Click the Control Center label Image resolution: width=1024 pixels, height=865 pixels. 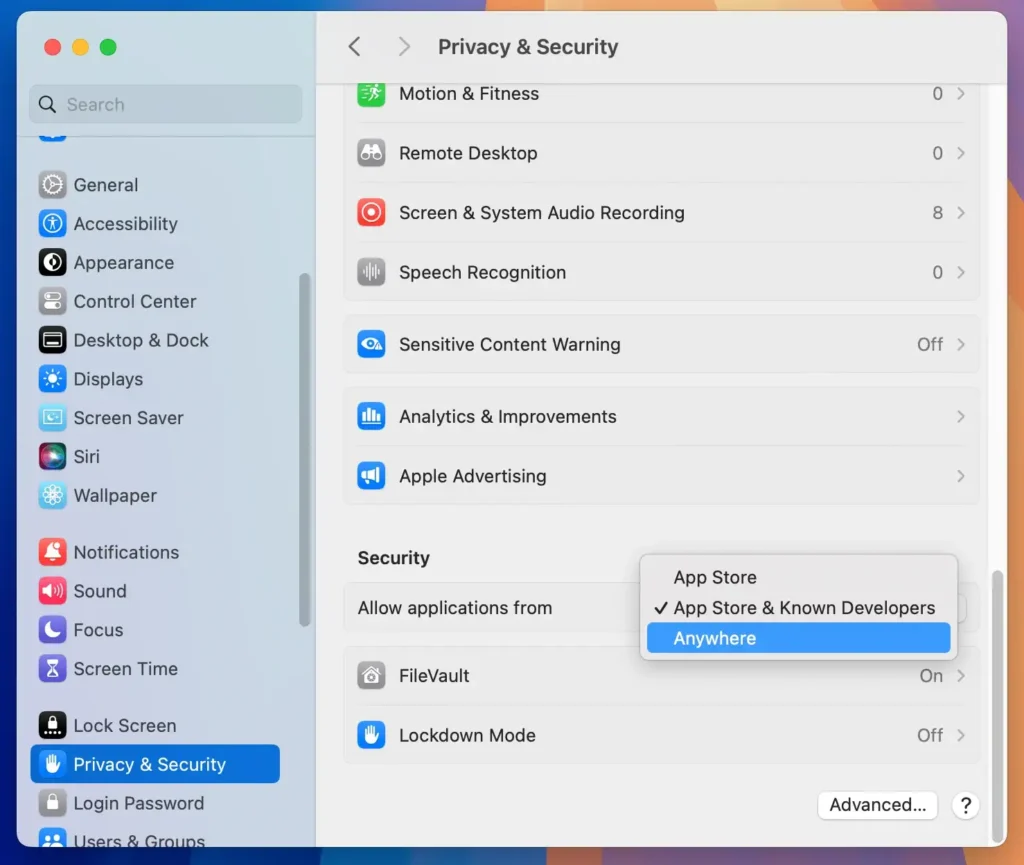[x=135, y=302]
